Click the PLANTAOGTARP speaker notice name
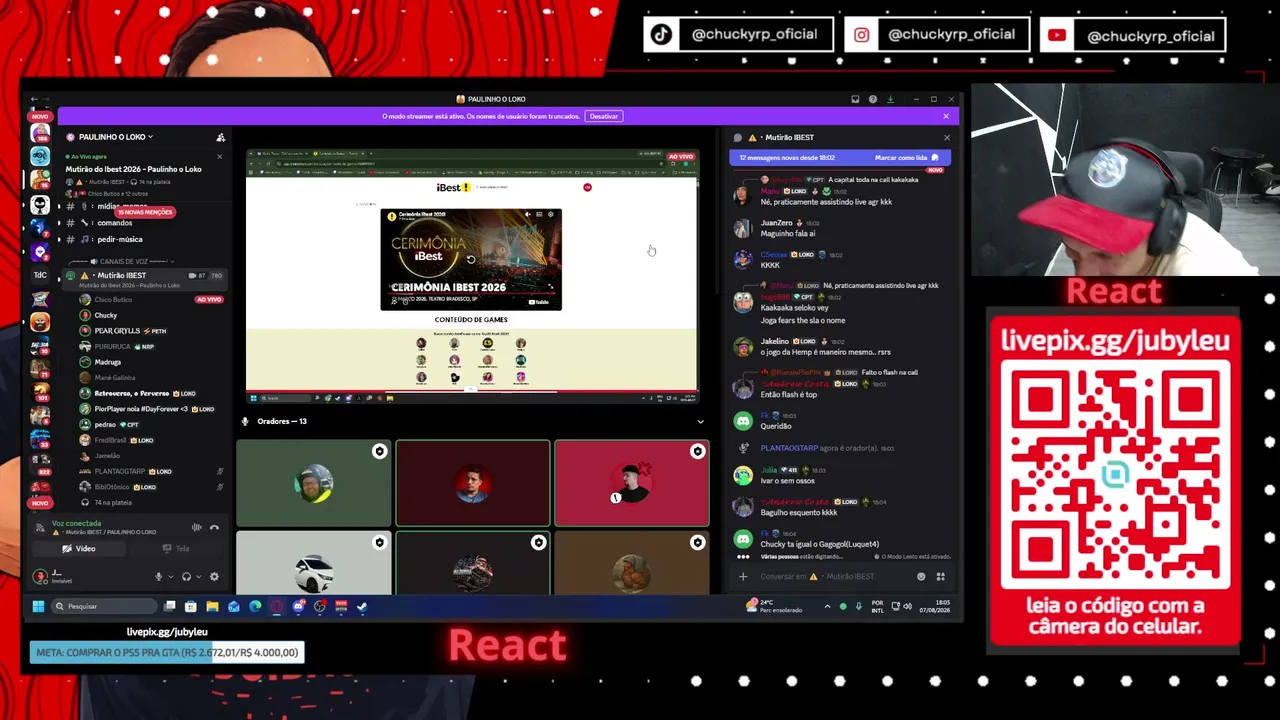The image size is (1280, 720). coord(789,448)
